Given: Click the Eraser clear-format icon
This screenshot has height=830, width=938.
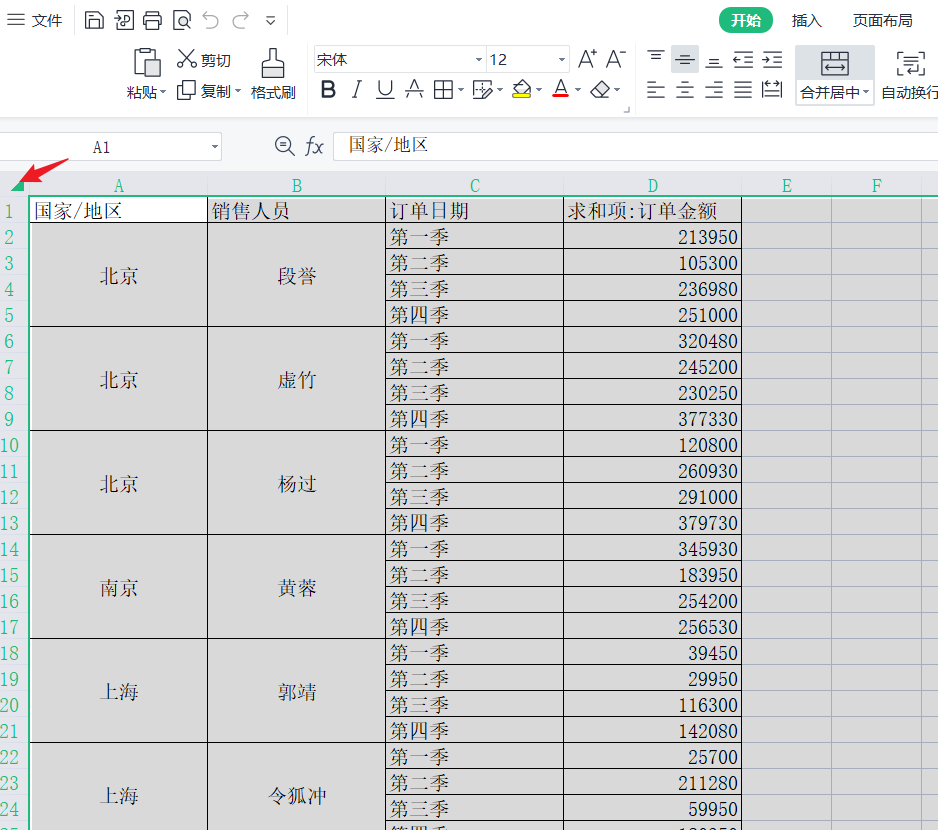Looking at the screenshot, I should point(600,90).
